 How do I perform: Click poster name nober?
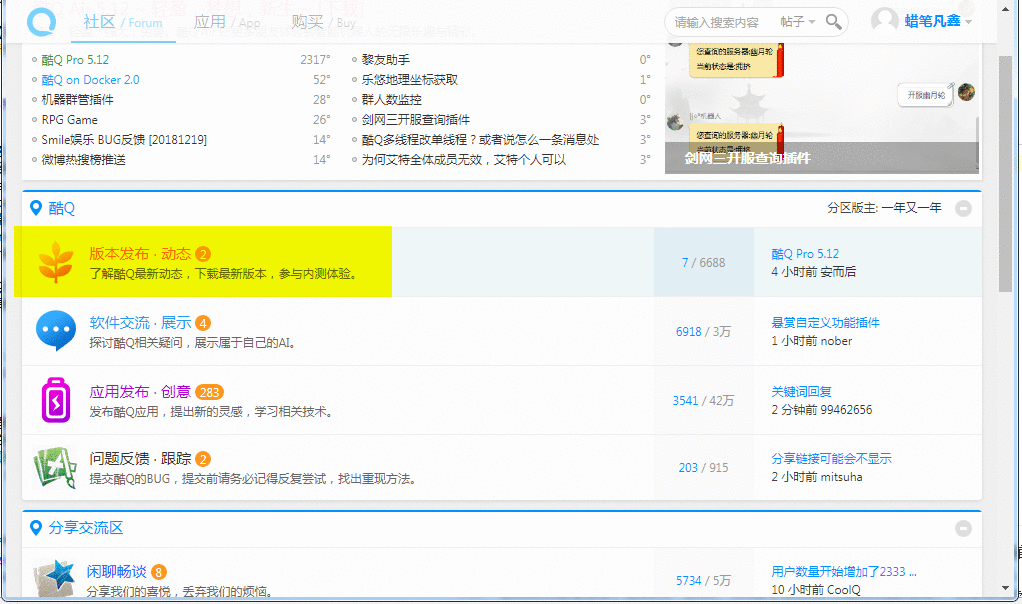(836, 341)
